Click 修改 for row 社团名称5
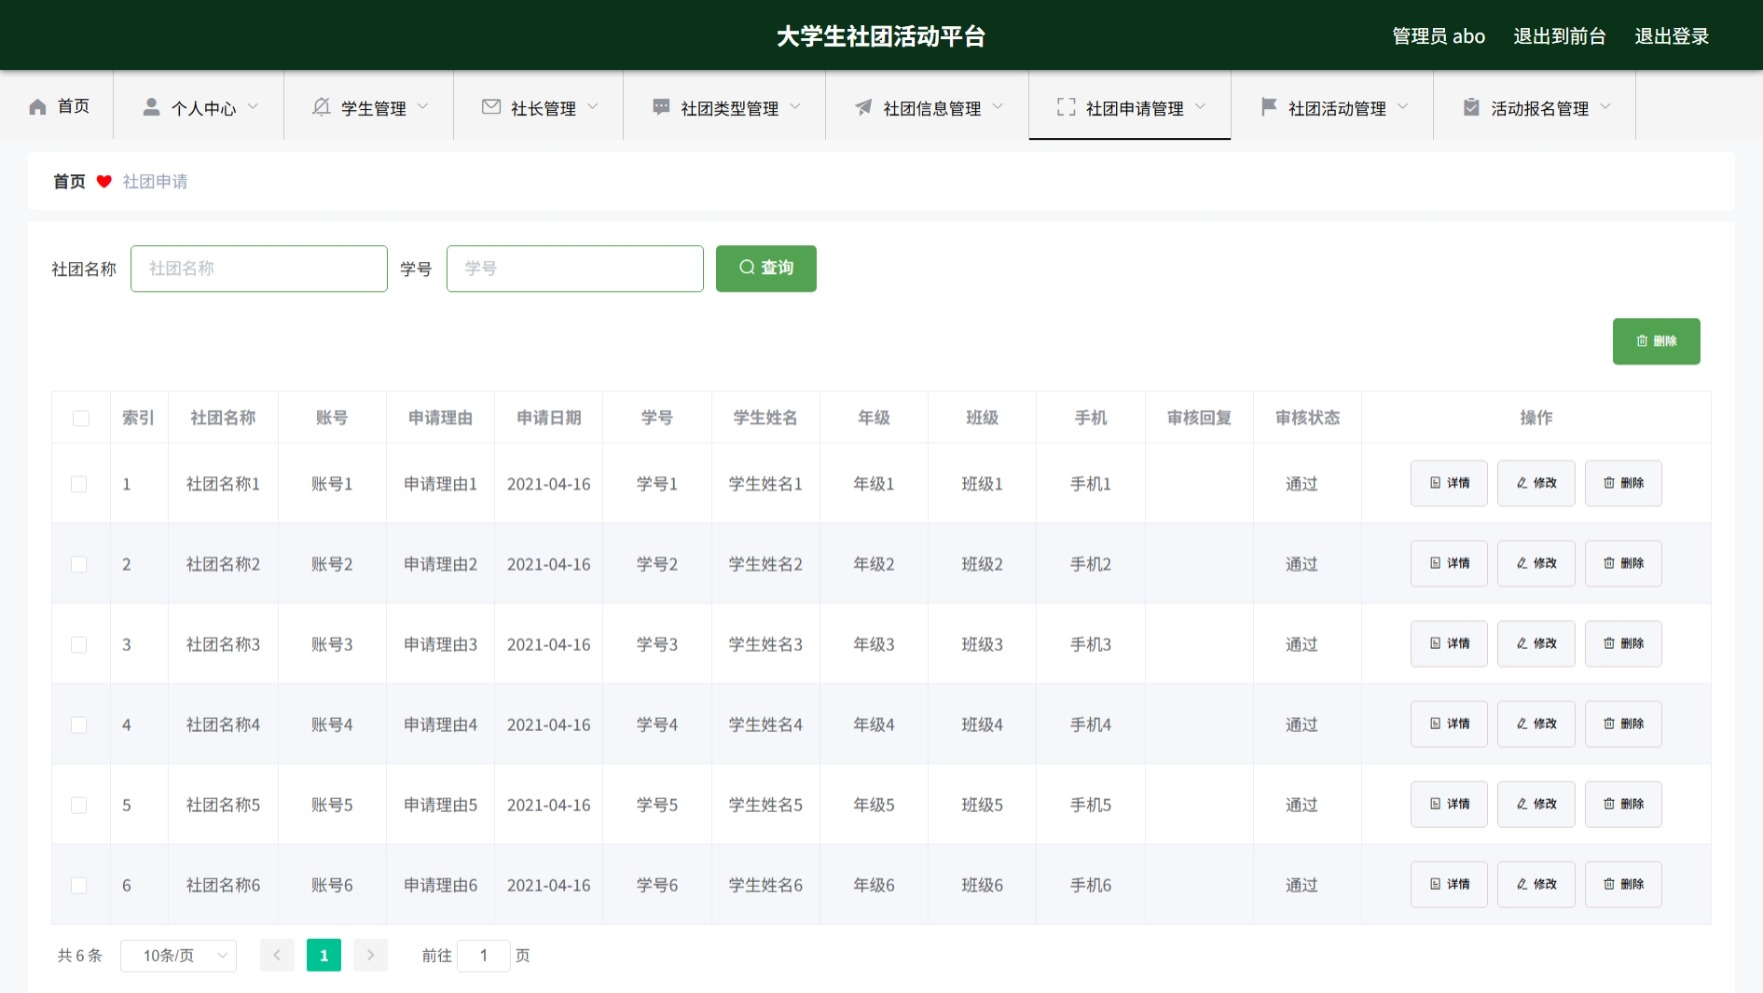This screenshot has width=1763, height=993. pyautogui.click(x=1536, y=804)
